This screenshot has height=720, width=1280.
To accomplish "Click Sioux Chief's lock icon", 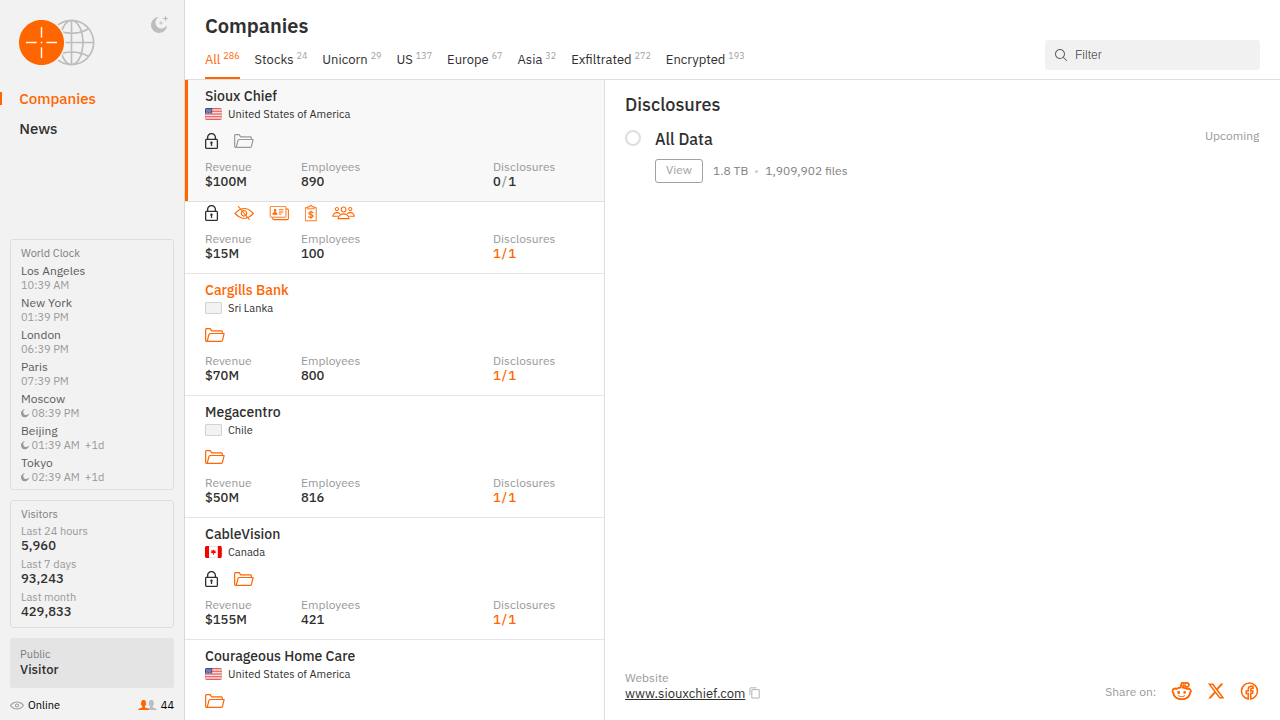I will 212,141.
